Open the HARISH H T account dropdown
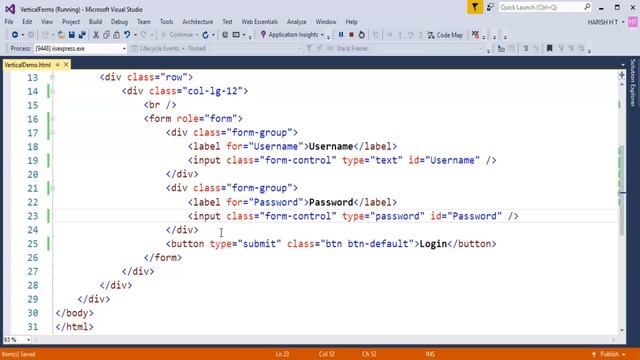Image resolution: width=640 pixels, height=360 pixels. [623, 22]
